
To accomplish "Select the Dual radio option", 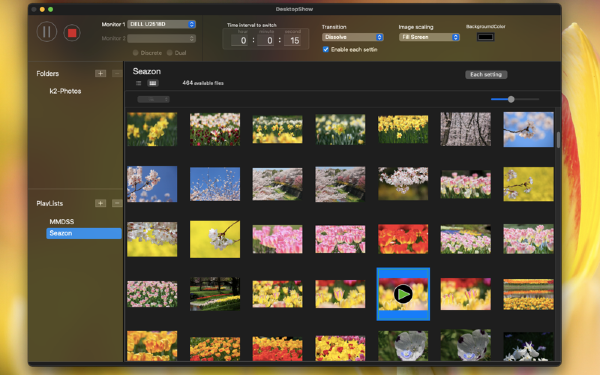I will [x=170, y=53].
